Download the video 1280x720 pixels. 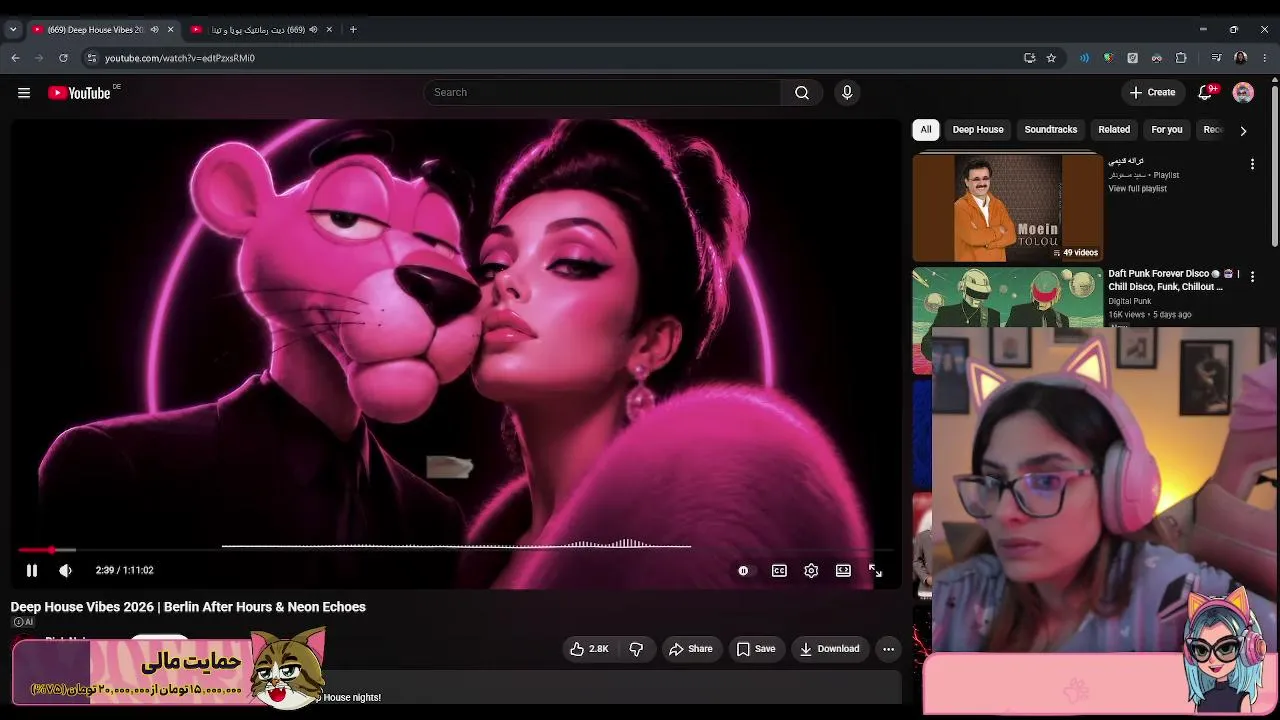[829, 649]
